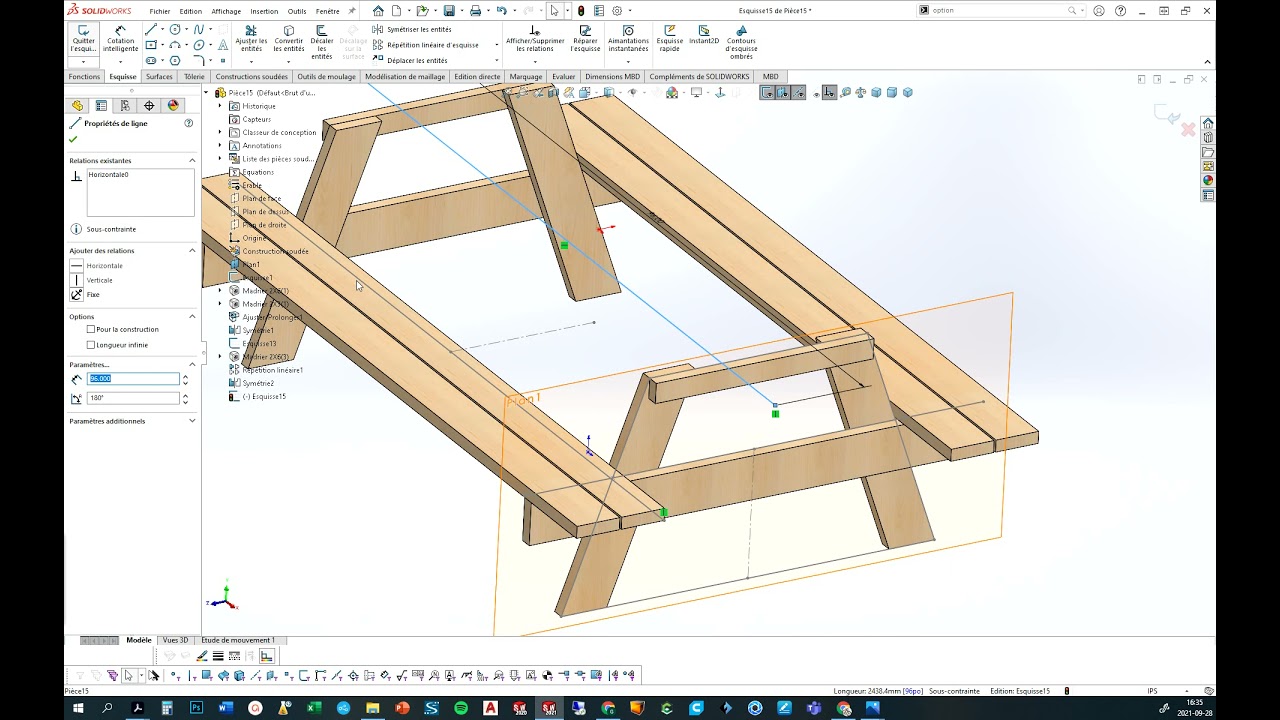This screenshot has height=720, width=1280.
Task: Click Symétriser les entités
Action: click(x=412, y=30)
